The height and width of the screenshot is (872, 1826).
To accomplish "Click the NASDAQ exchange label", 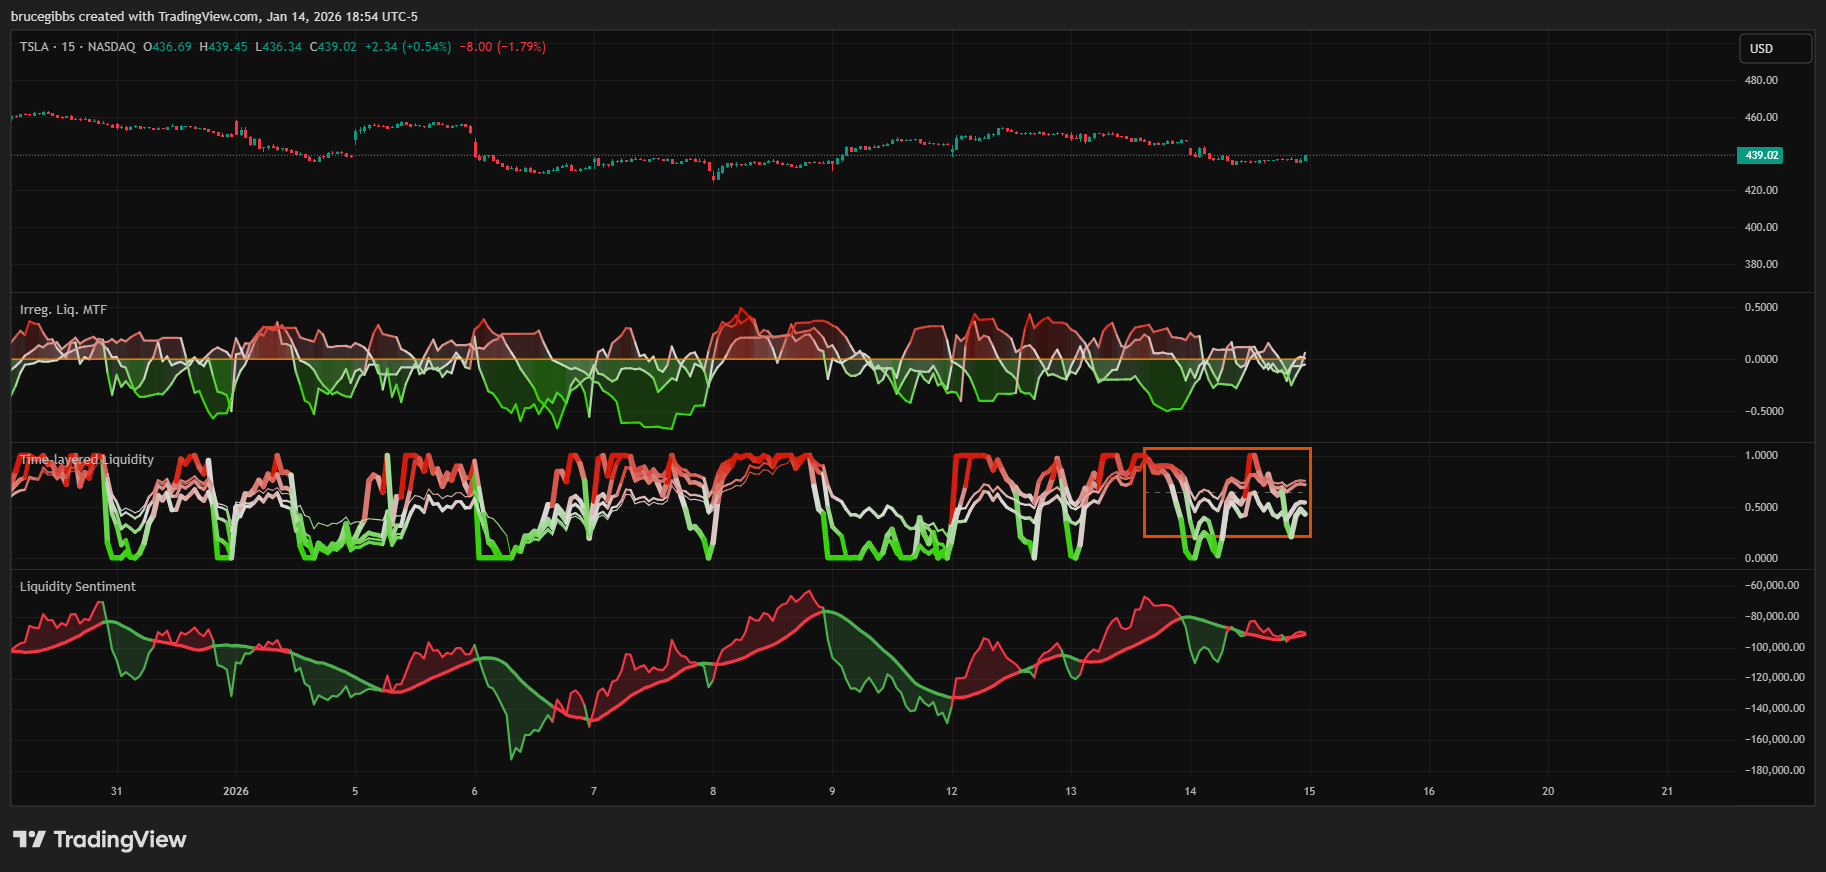I will 111,47.
